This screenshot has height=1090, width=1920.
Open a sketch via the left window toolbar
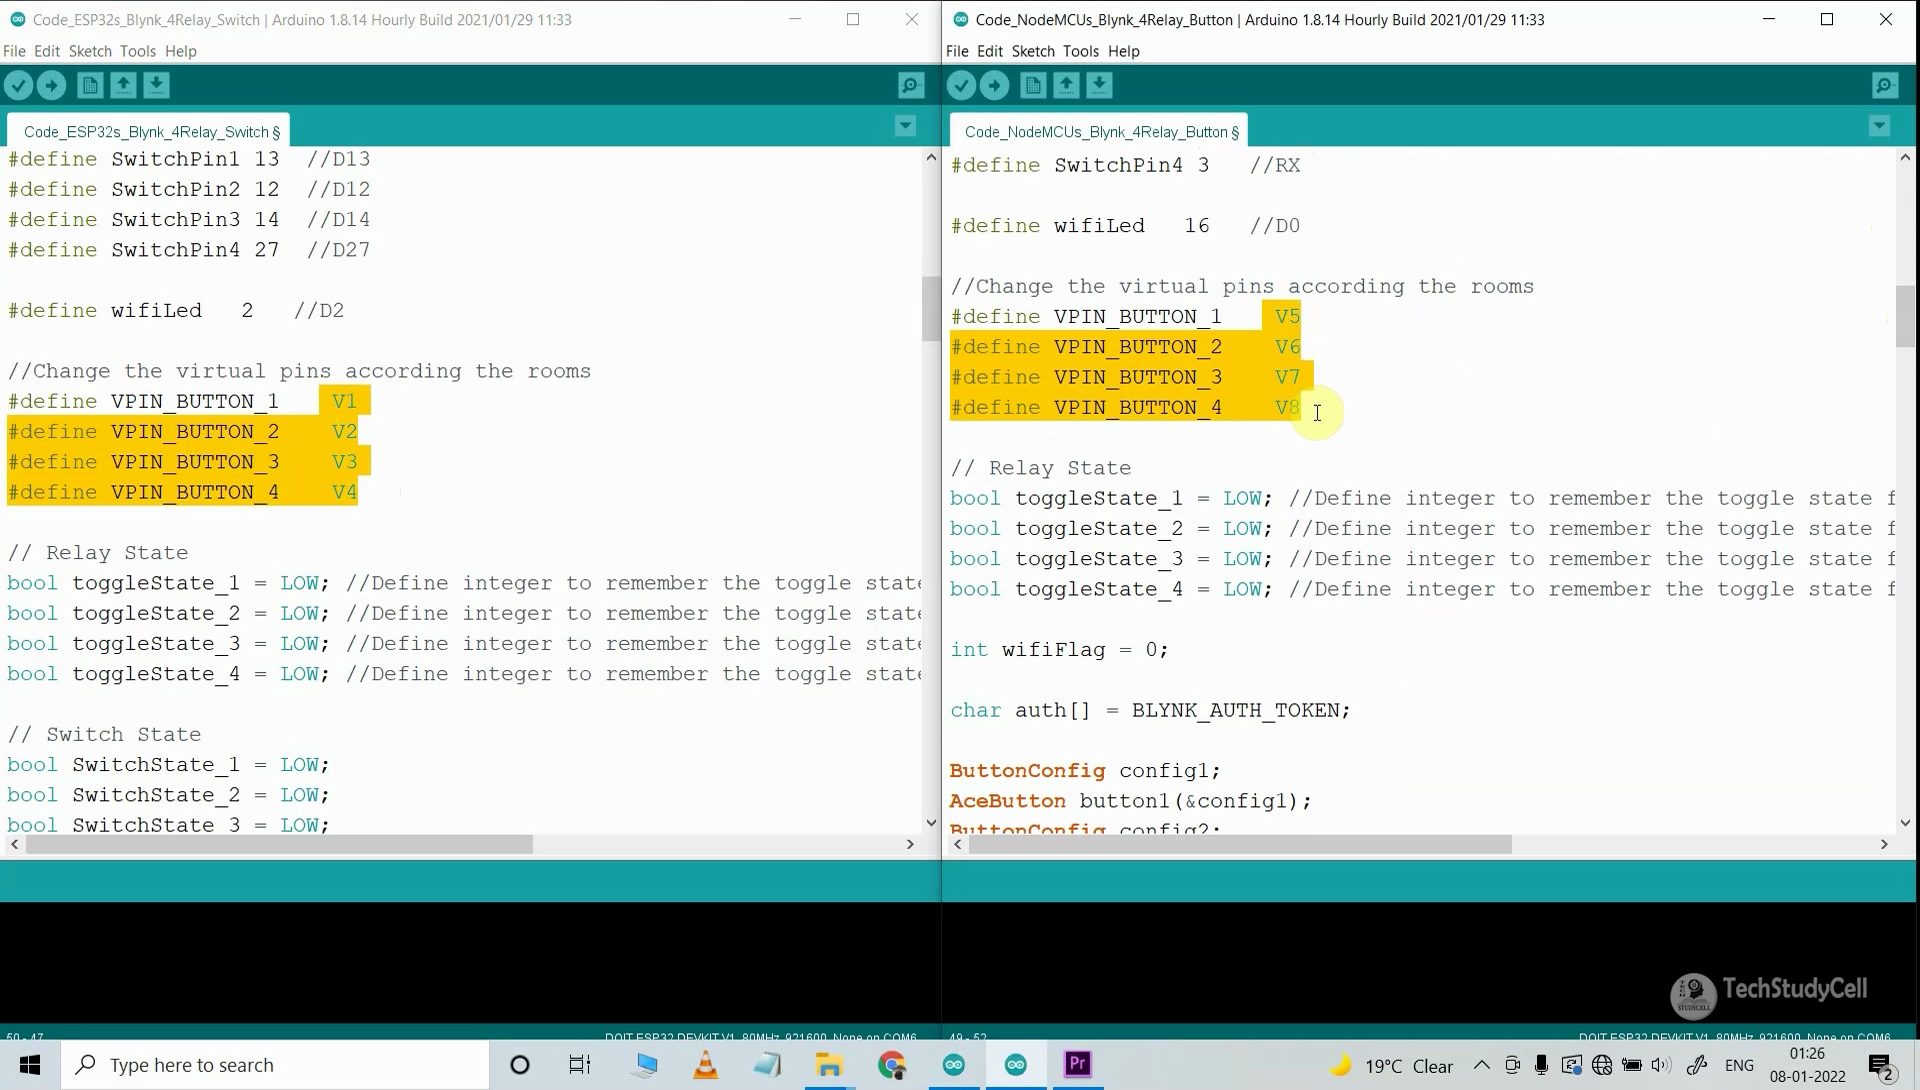[122, 85]
